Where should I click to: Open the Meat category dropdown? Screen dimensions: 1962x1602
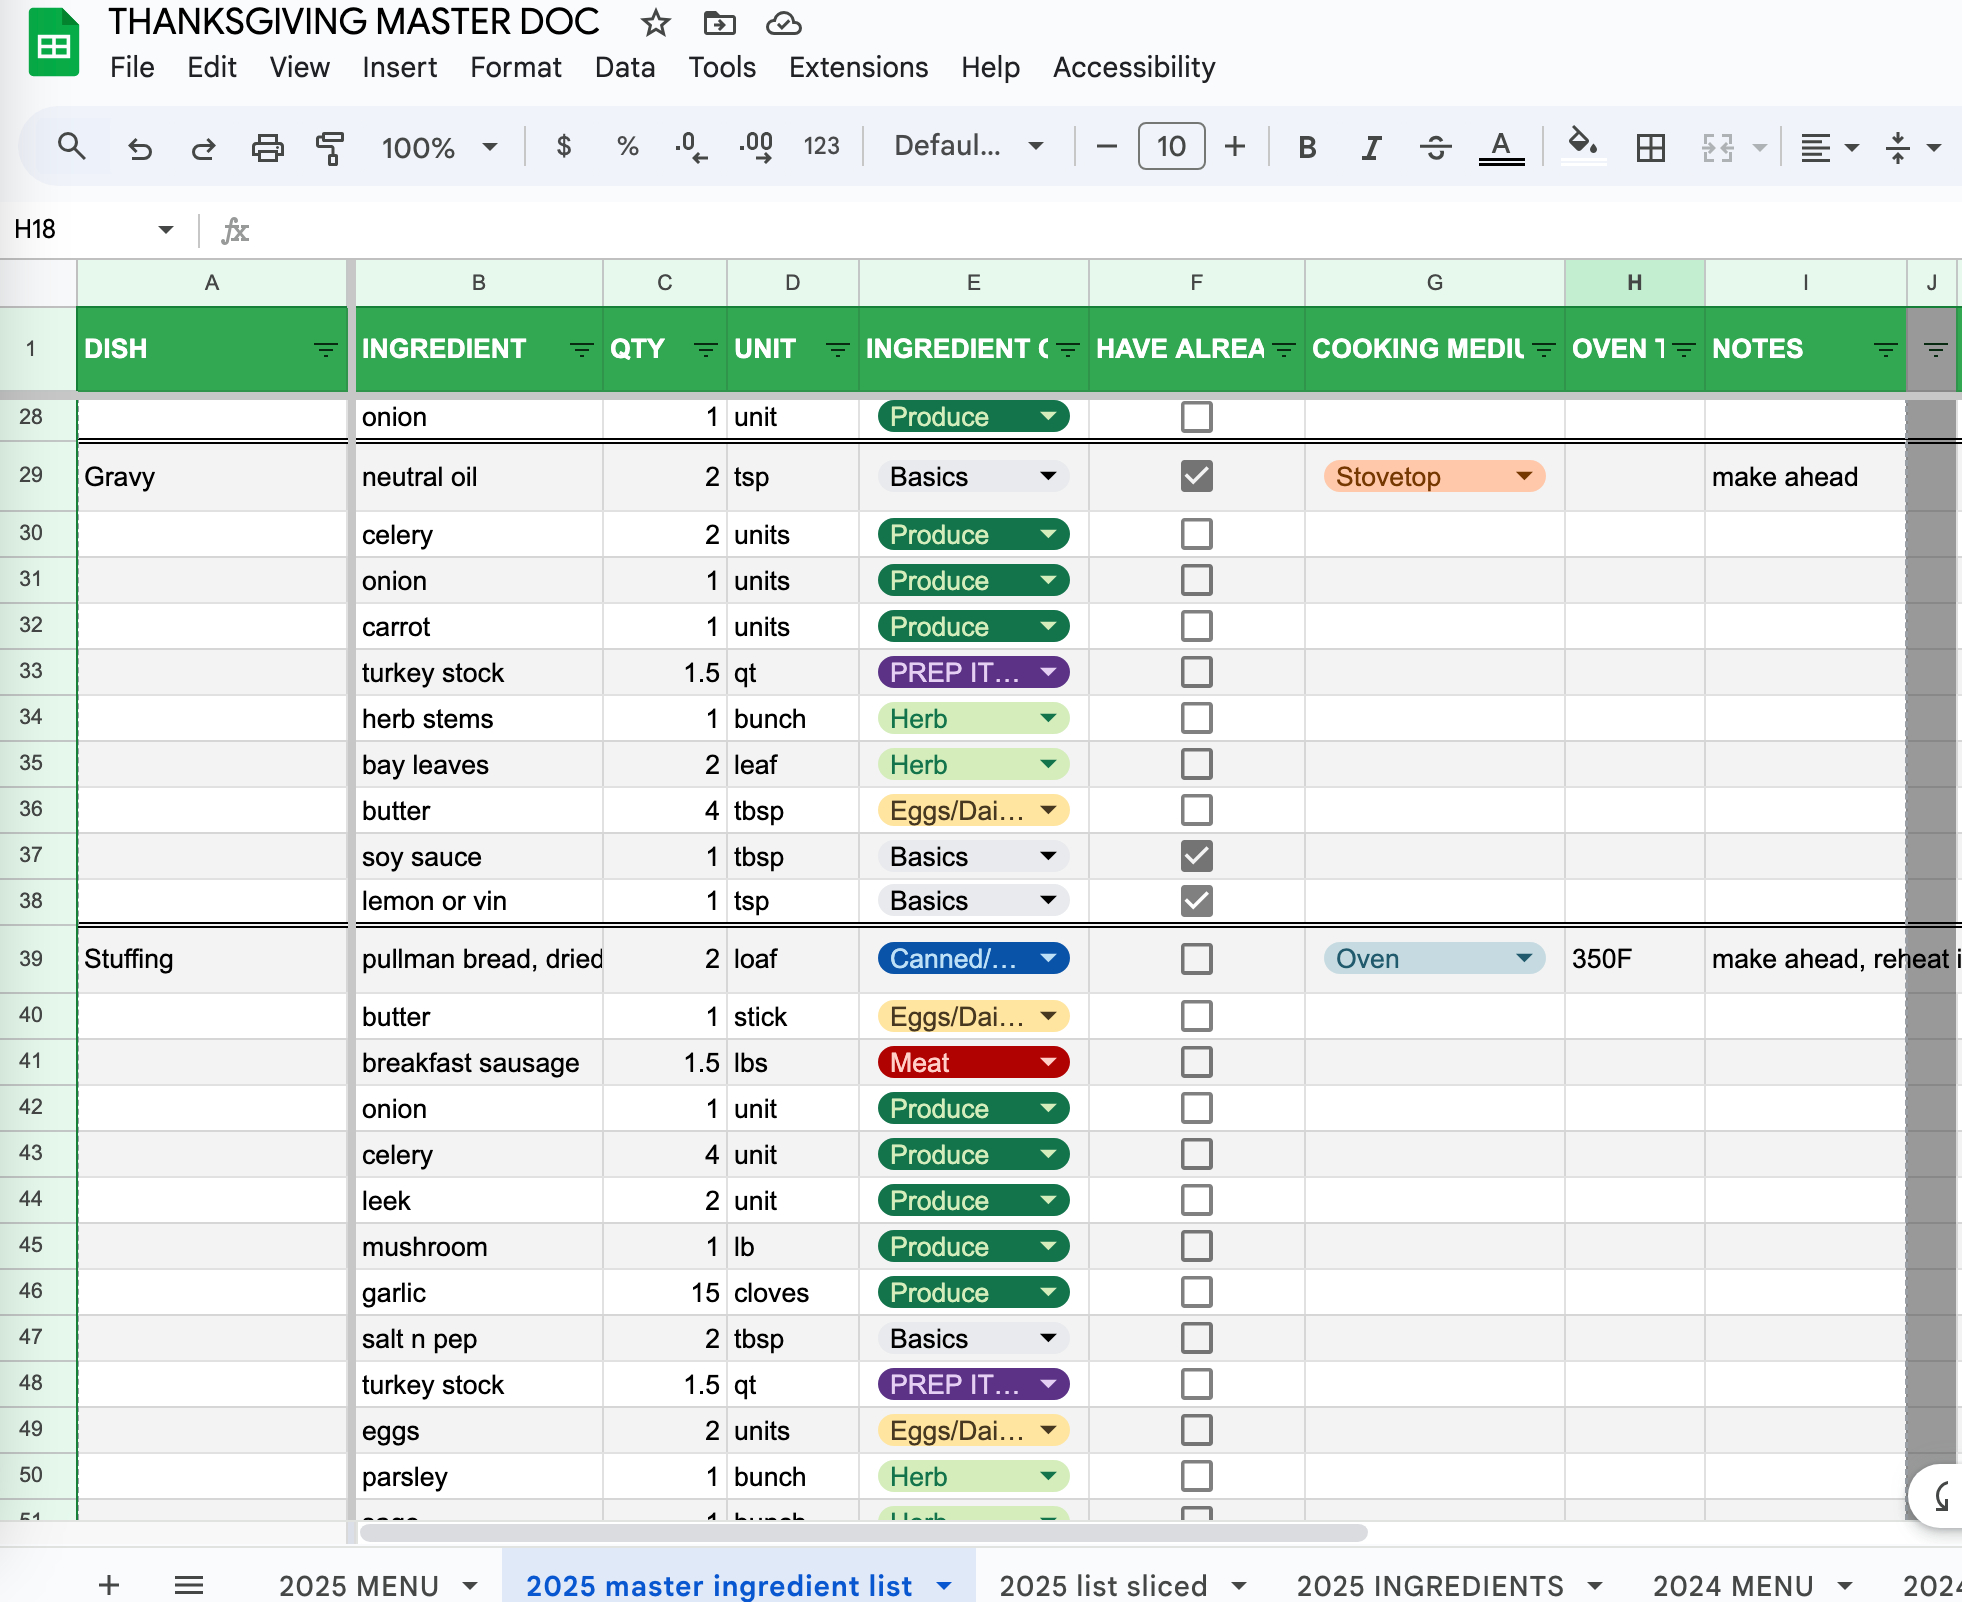(1048, 1062)
